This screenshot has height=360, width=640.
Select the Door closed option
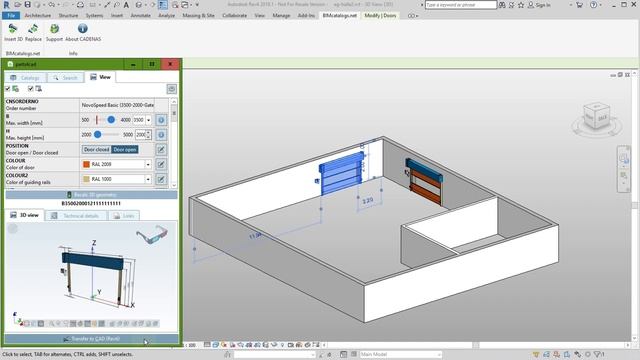[x=96, y=149]
